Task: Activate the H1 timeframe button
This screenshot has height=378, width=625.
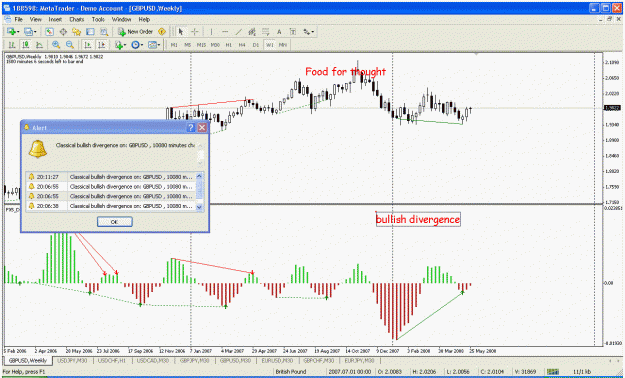Action: click(229, 45)
